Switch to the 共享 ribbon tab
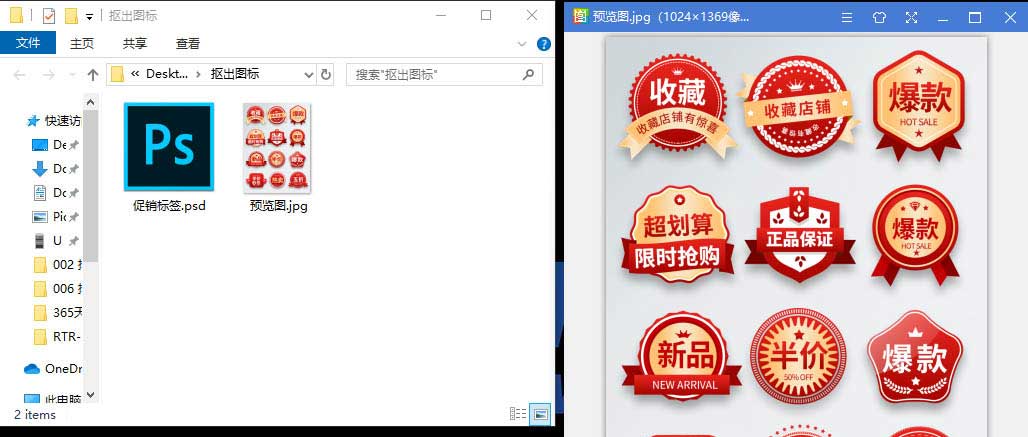Viewport: 1028px width, 437px height. coord(135,43)
